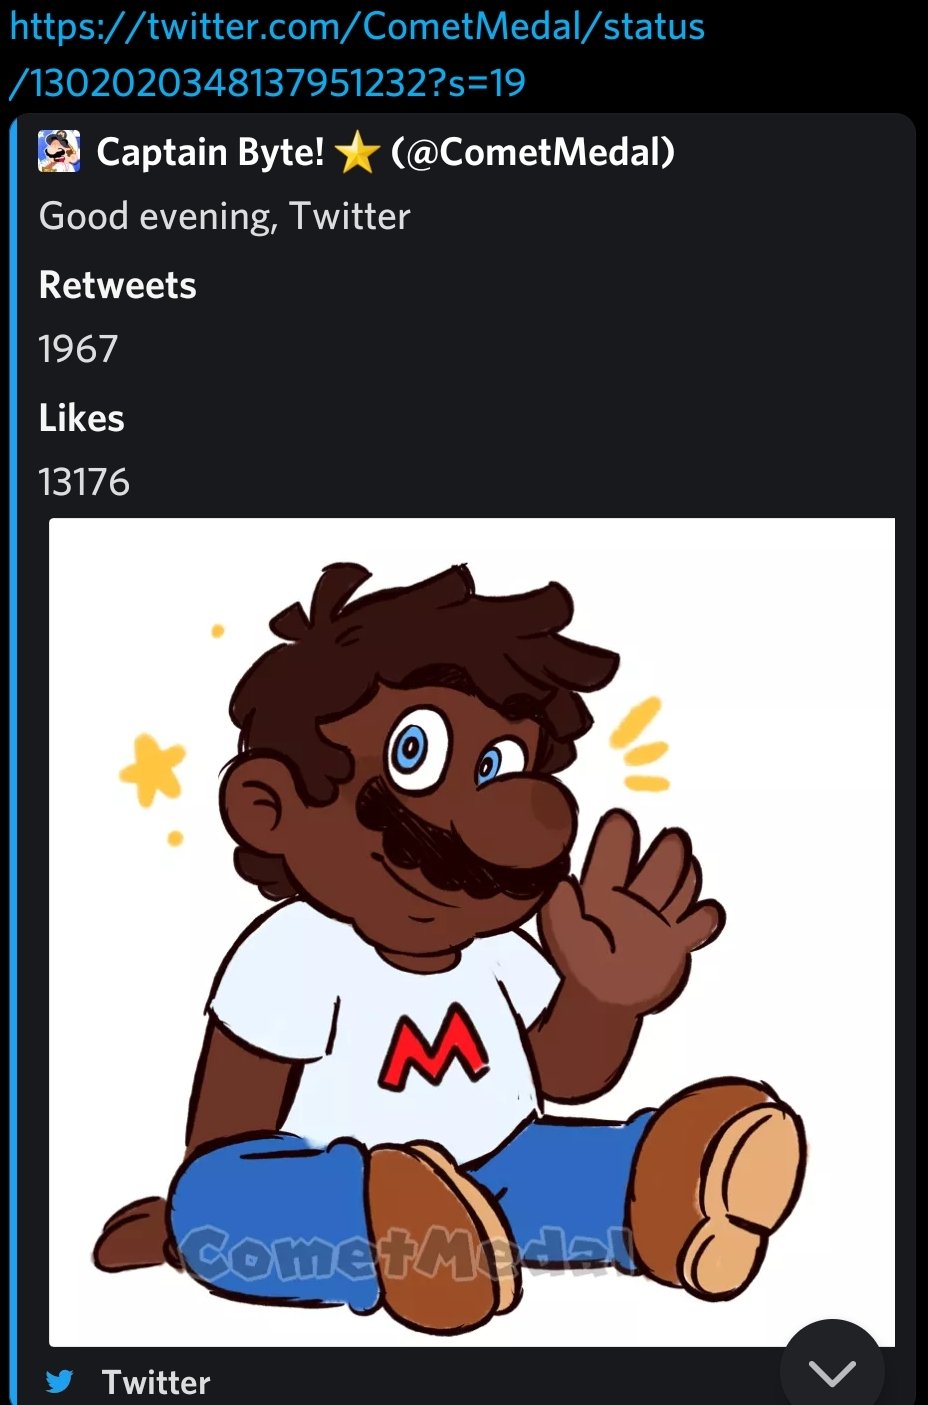
Task: Click the Captain Byte profile avatar icon
Action: pyautogui.click(x=59, y=152)
